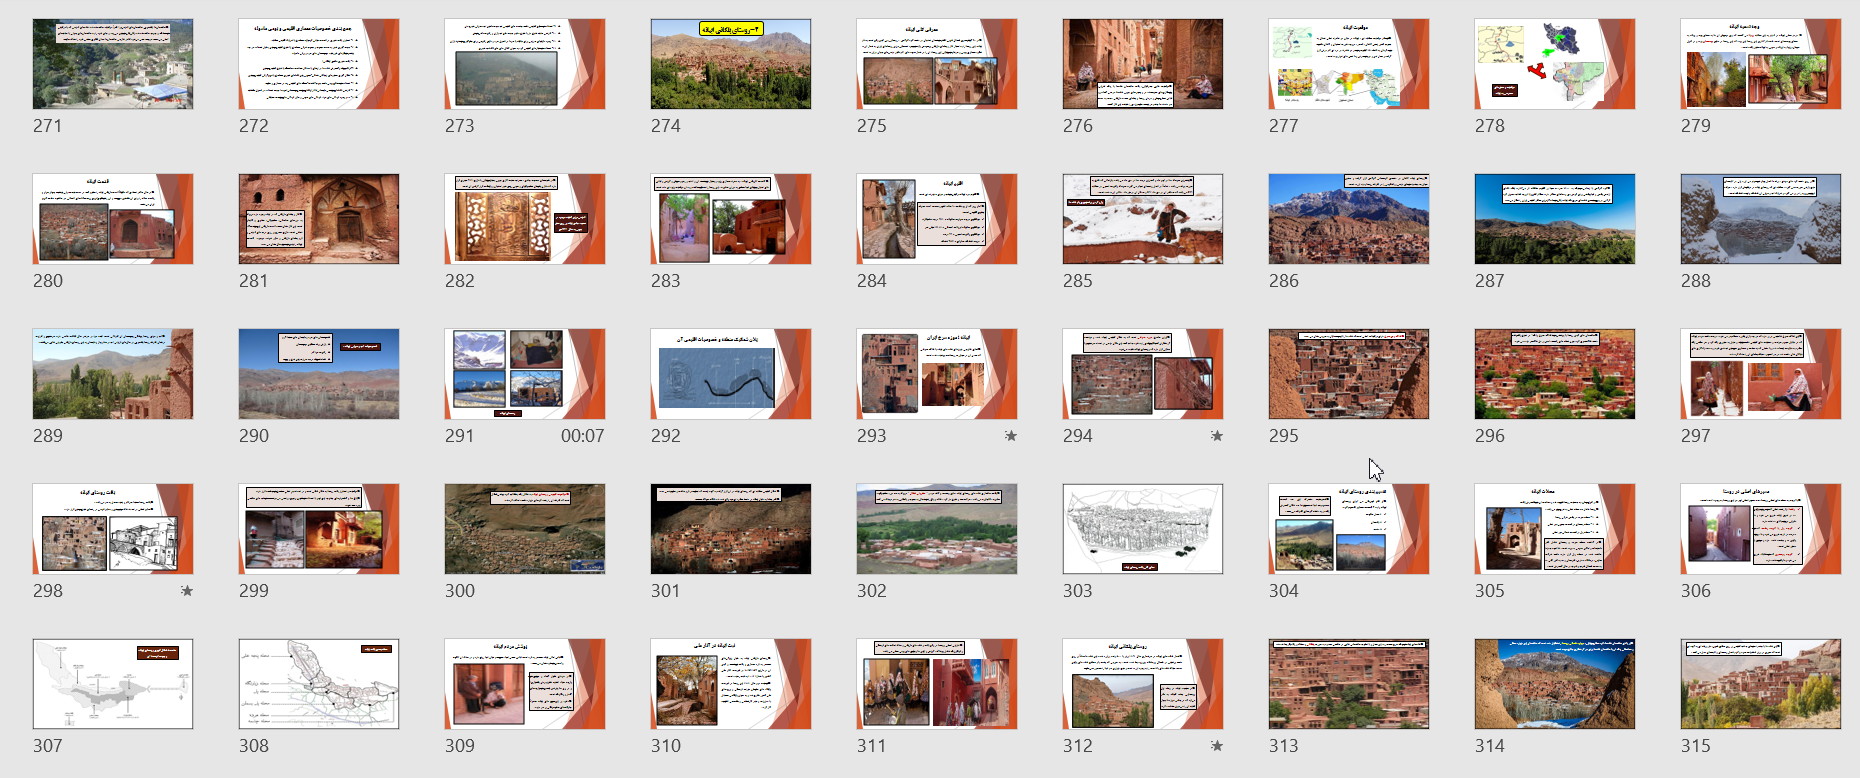Select slide 285 with the snowy scene
Viewport: 1860px width, 778px height.
tap(1142, 219)
